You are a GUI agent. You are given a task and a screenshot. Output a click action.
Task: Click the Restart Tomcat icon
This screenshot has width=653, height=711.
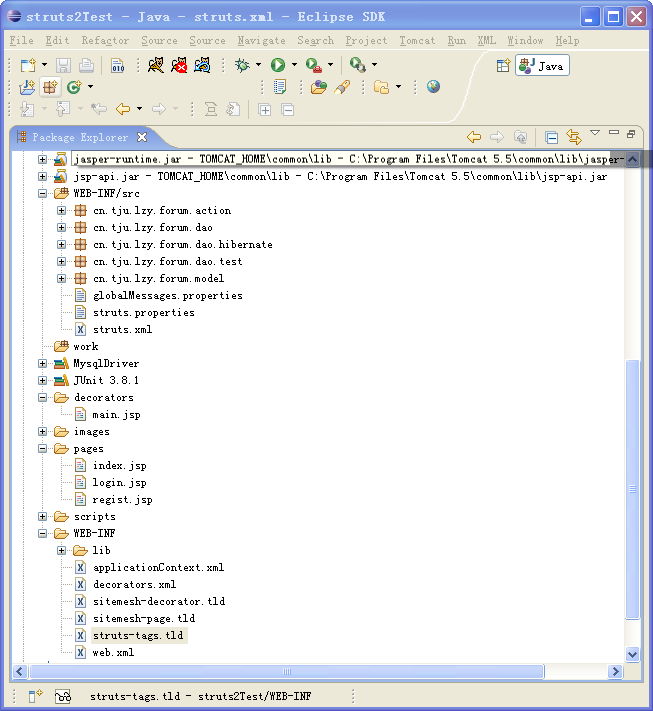point(202,65)
